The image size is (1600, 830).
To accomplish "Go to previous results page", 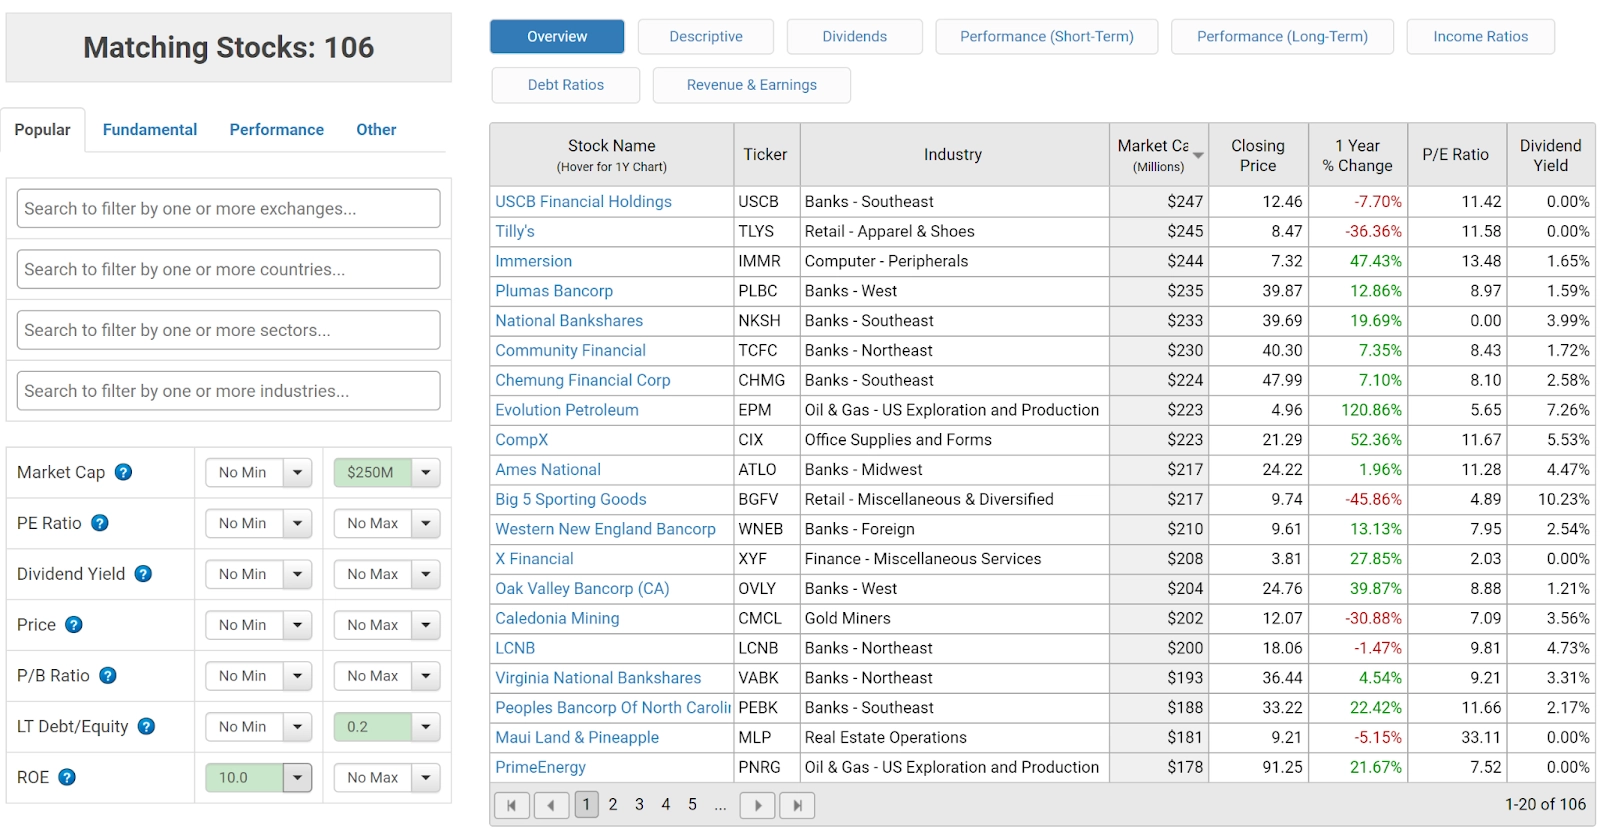I will pos(551,805).
